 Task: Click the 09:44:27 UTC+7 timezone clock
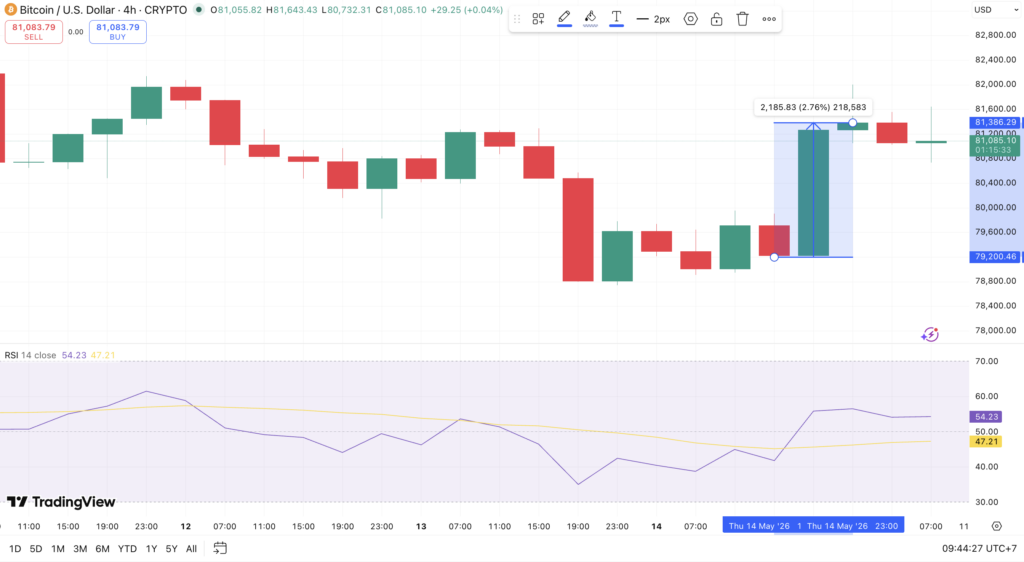[979, 549]
